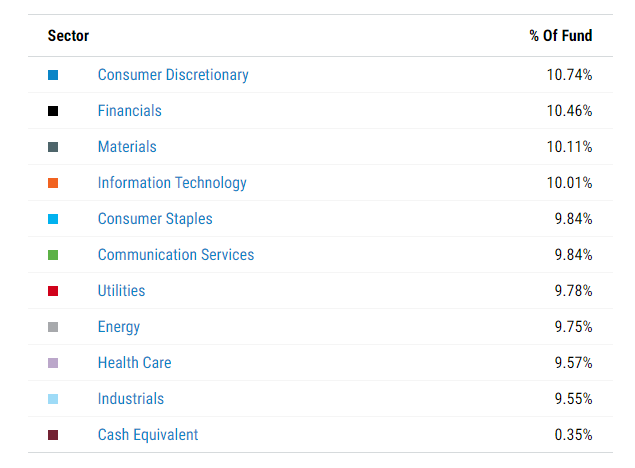Select the orange Information Technology swatch
The width and height of the screenshot is (635, 468).
pos(53,183)
